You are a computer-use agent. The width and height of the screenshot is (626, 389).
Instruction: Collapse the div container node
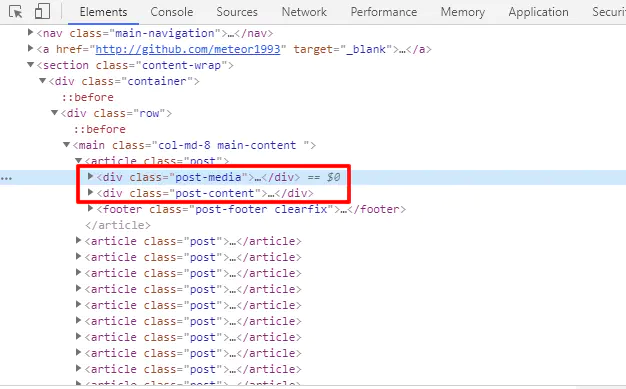pos(42,80)
